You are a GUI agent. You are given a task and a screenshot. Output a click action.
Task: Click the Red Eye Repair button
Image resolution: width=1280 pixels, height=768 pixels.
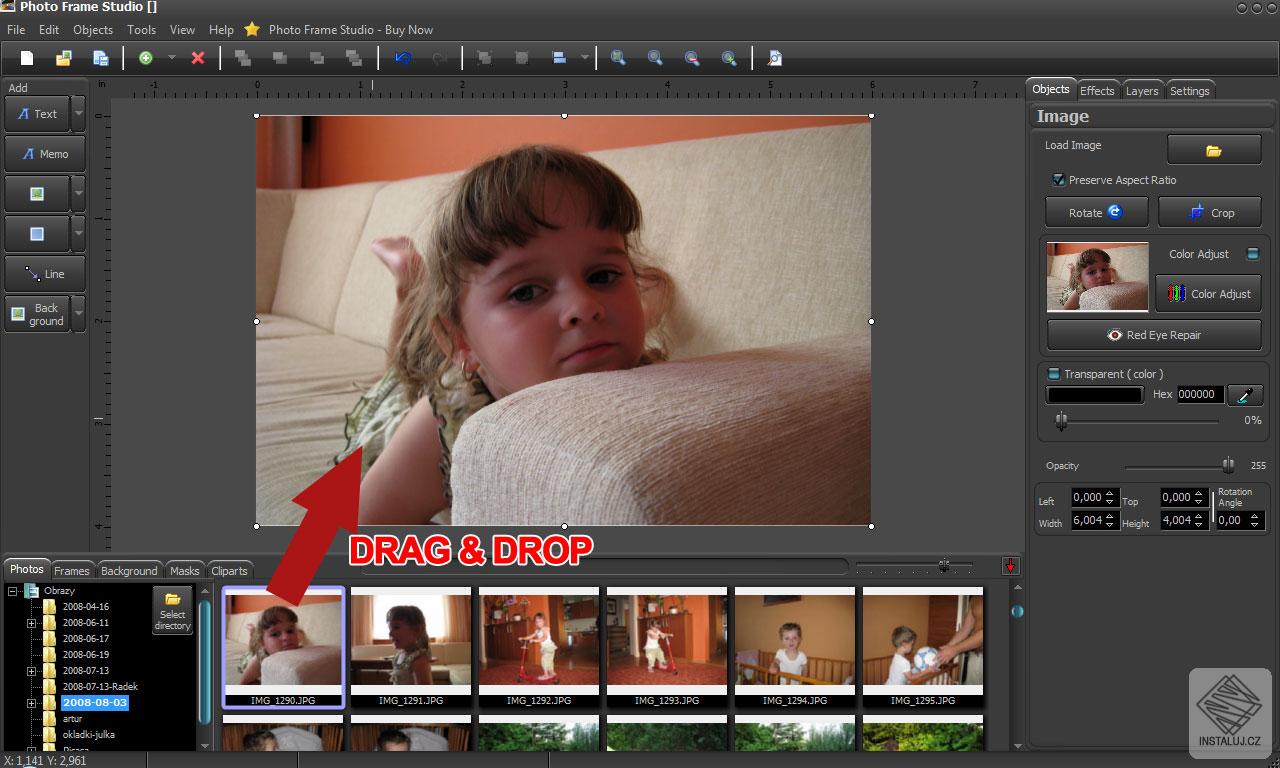click(x=1154, y=335)
